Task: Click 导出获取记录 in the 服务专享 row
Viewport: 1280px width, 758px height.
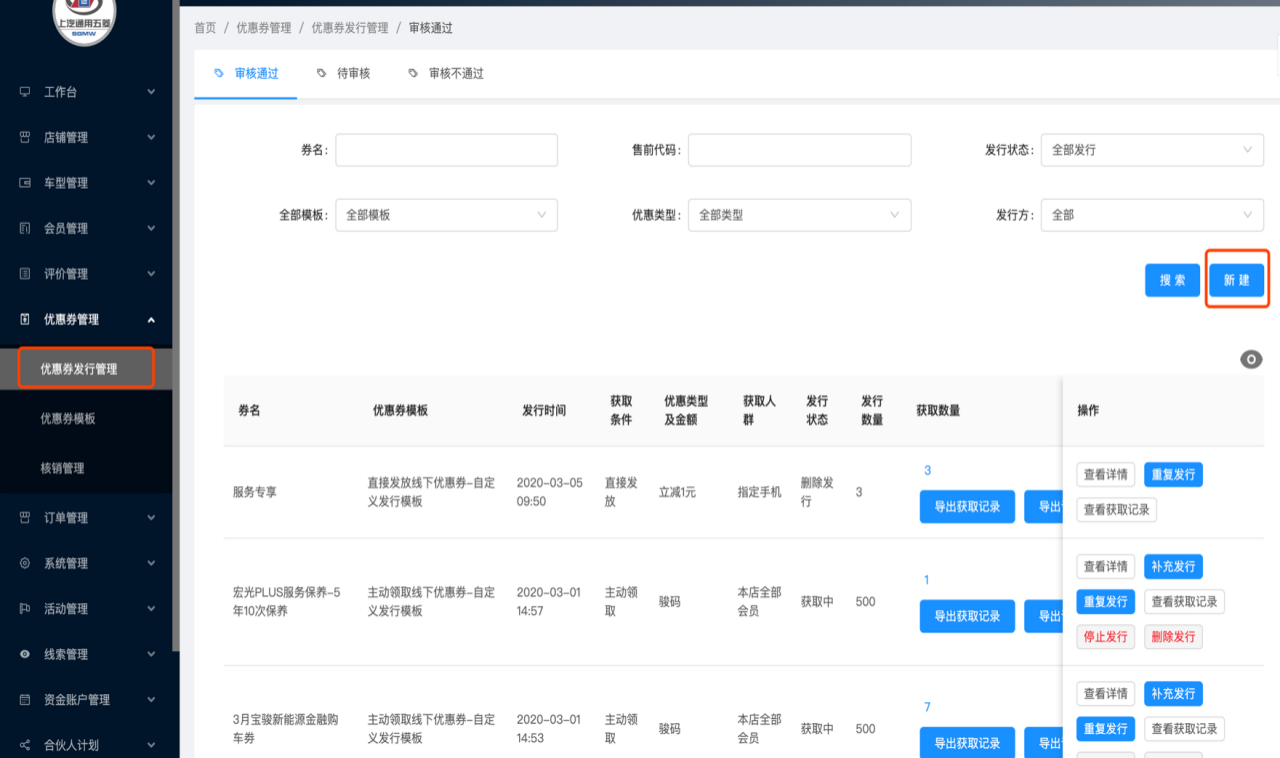Action: 967,507
